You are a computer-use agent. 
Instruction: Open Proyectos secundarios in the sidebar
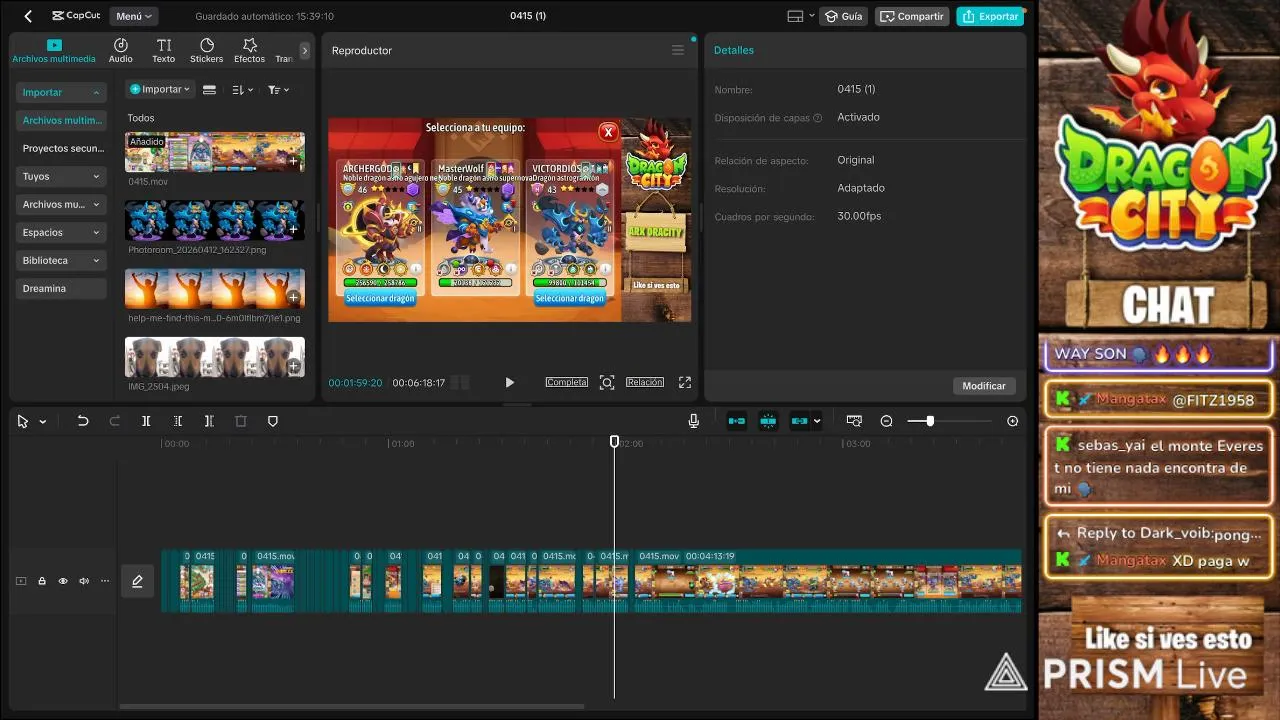(x=61, y=148)
